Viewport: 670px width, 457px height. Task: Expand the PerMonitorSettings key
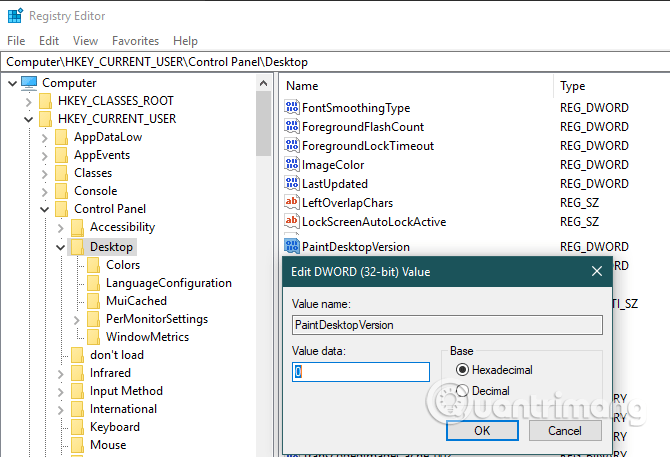tap(77, 319)
